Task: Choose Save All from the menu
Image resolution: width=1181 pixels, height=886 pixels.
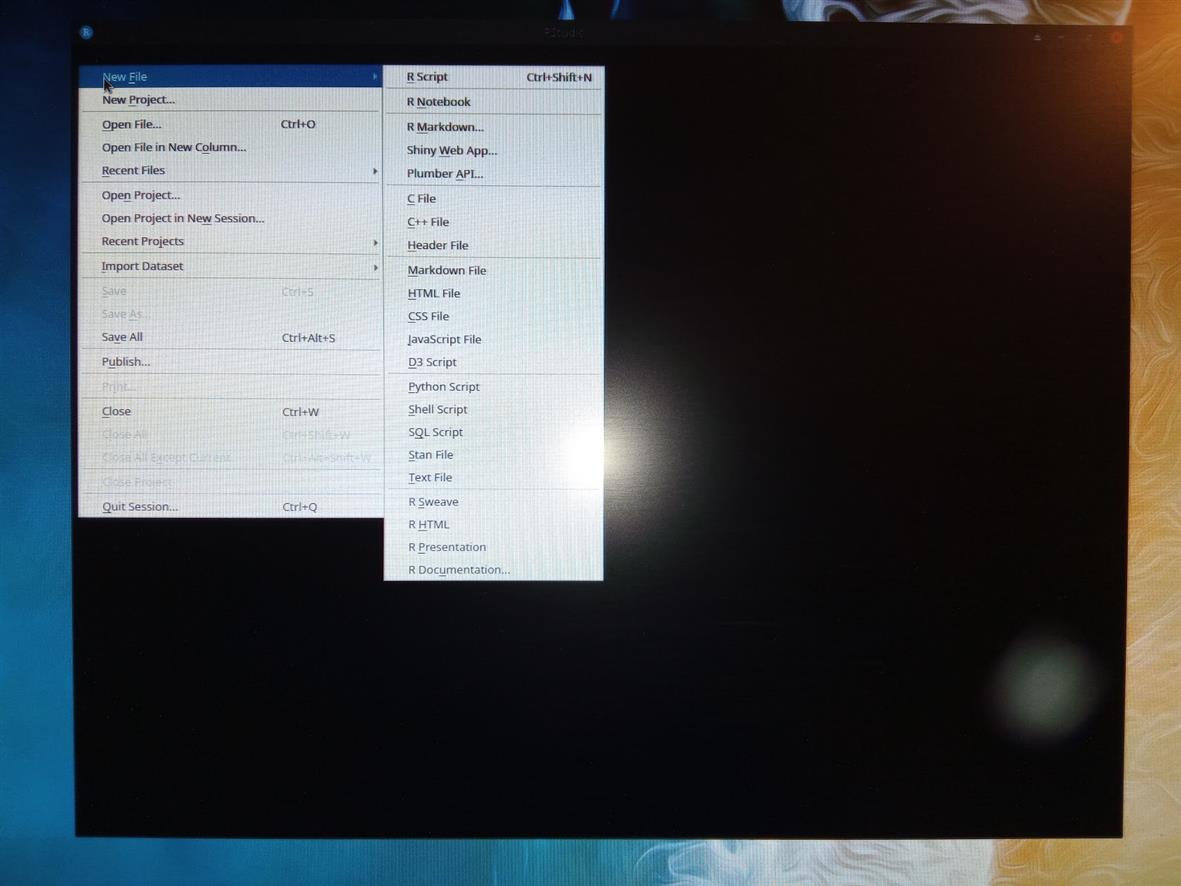Action: 123,337
